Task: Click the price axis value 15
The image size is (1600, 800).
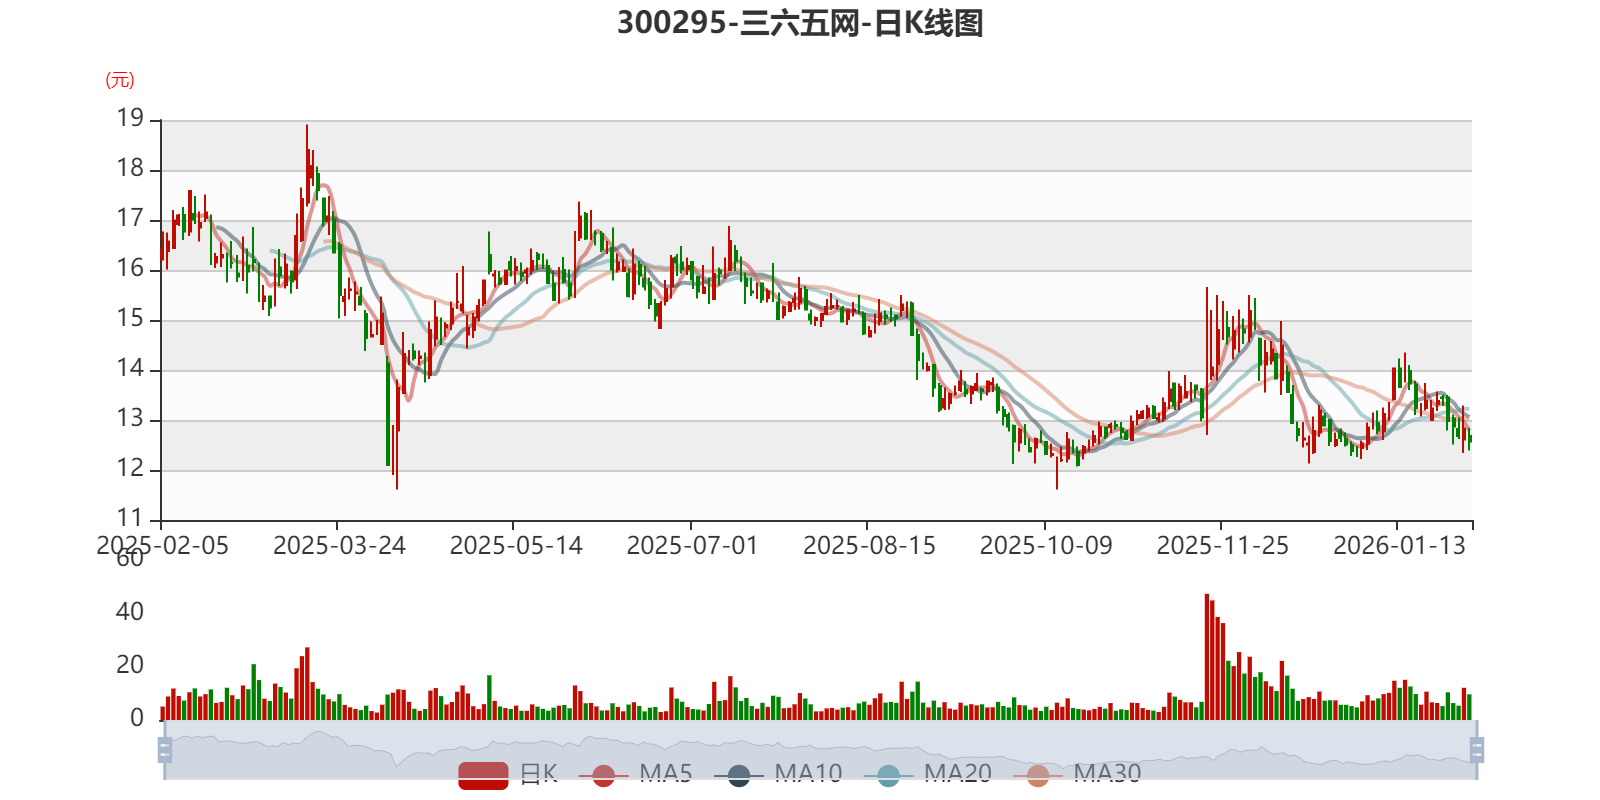Action: (130, 319)
